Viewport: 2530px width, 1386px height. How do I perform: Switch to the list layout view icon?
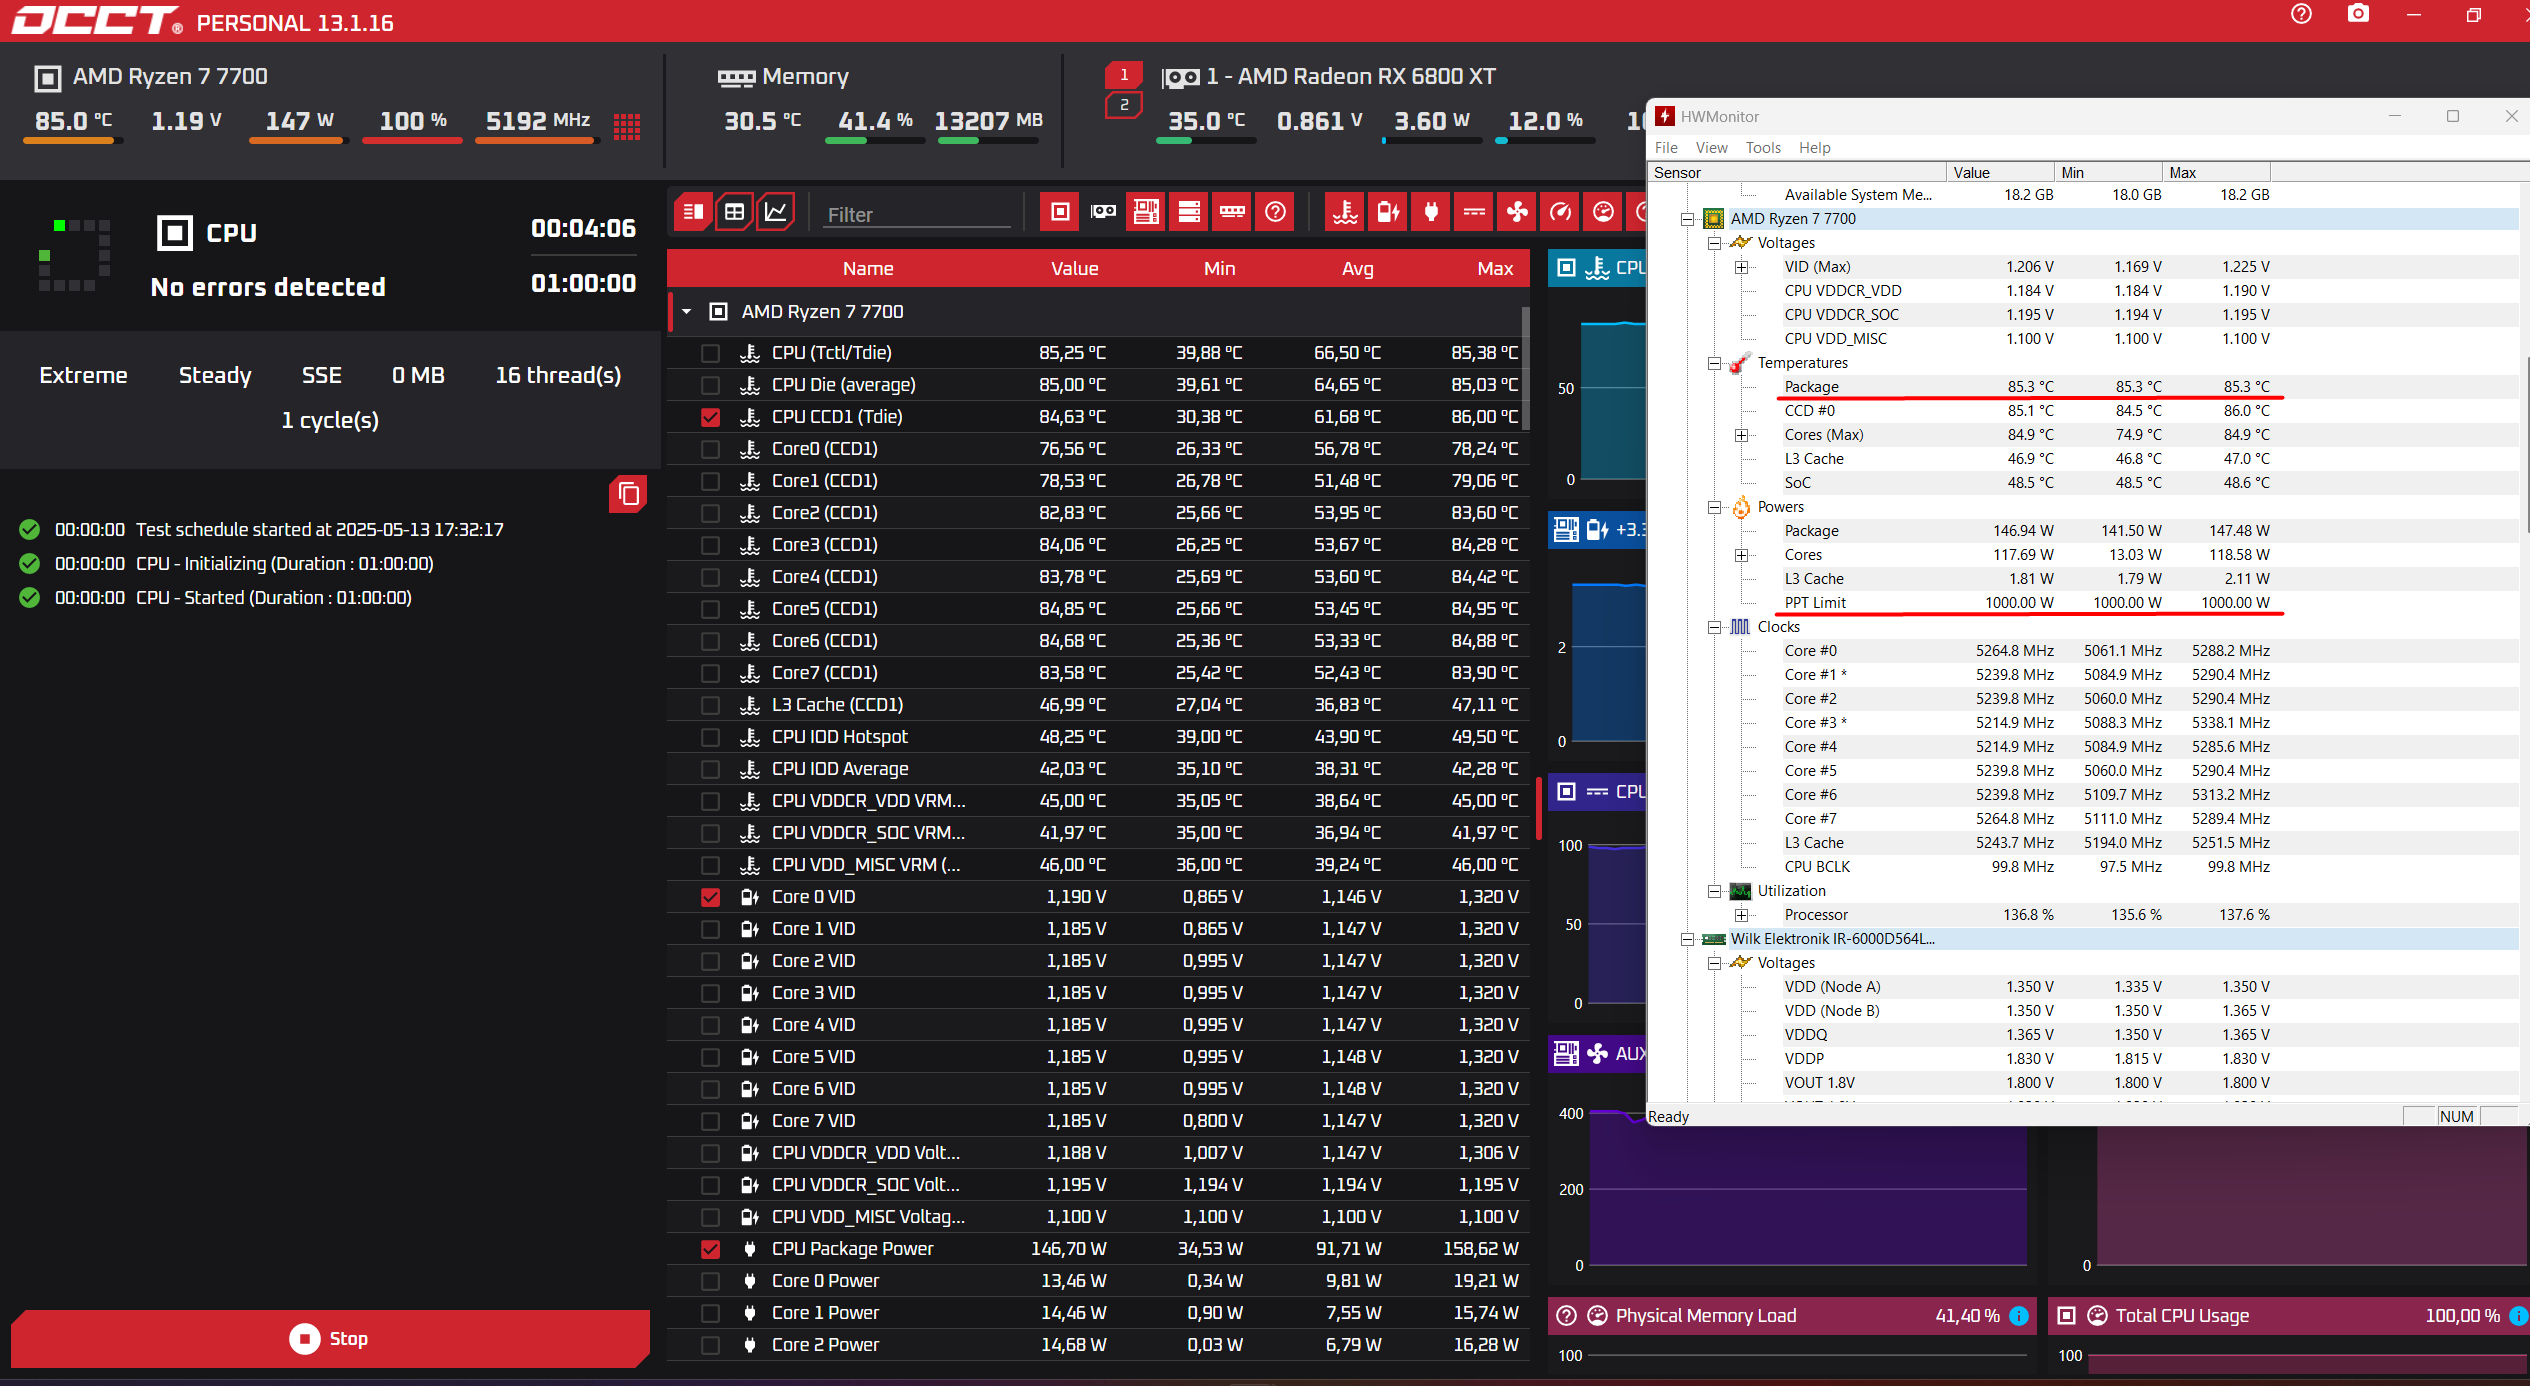click(x=692, y=212)
